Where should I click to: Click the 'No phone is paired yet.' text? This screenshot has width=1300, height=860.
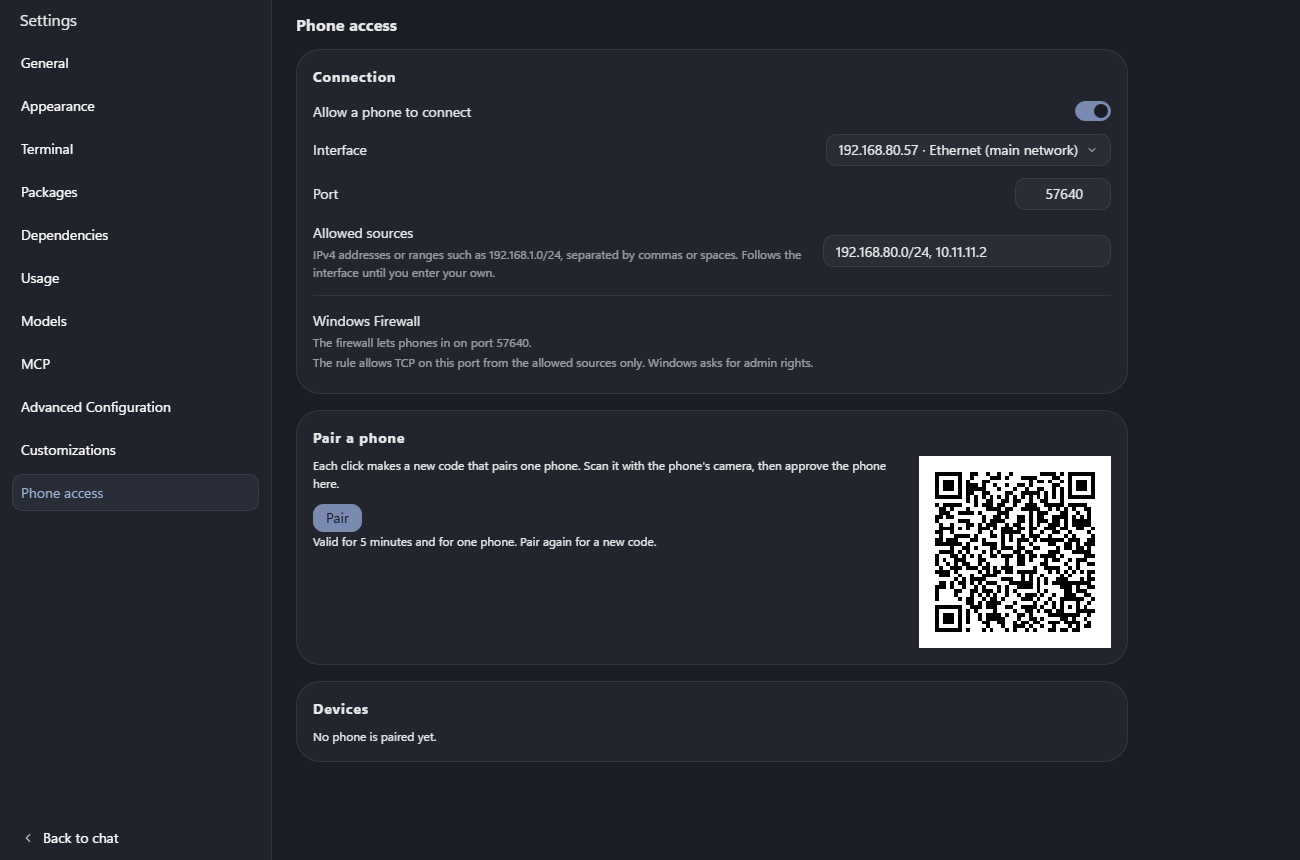tap(375, 737)
